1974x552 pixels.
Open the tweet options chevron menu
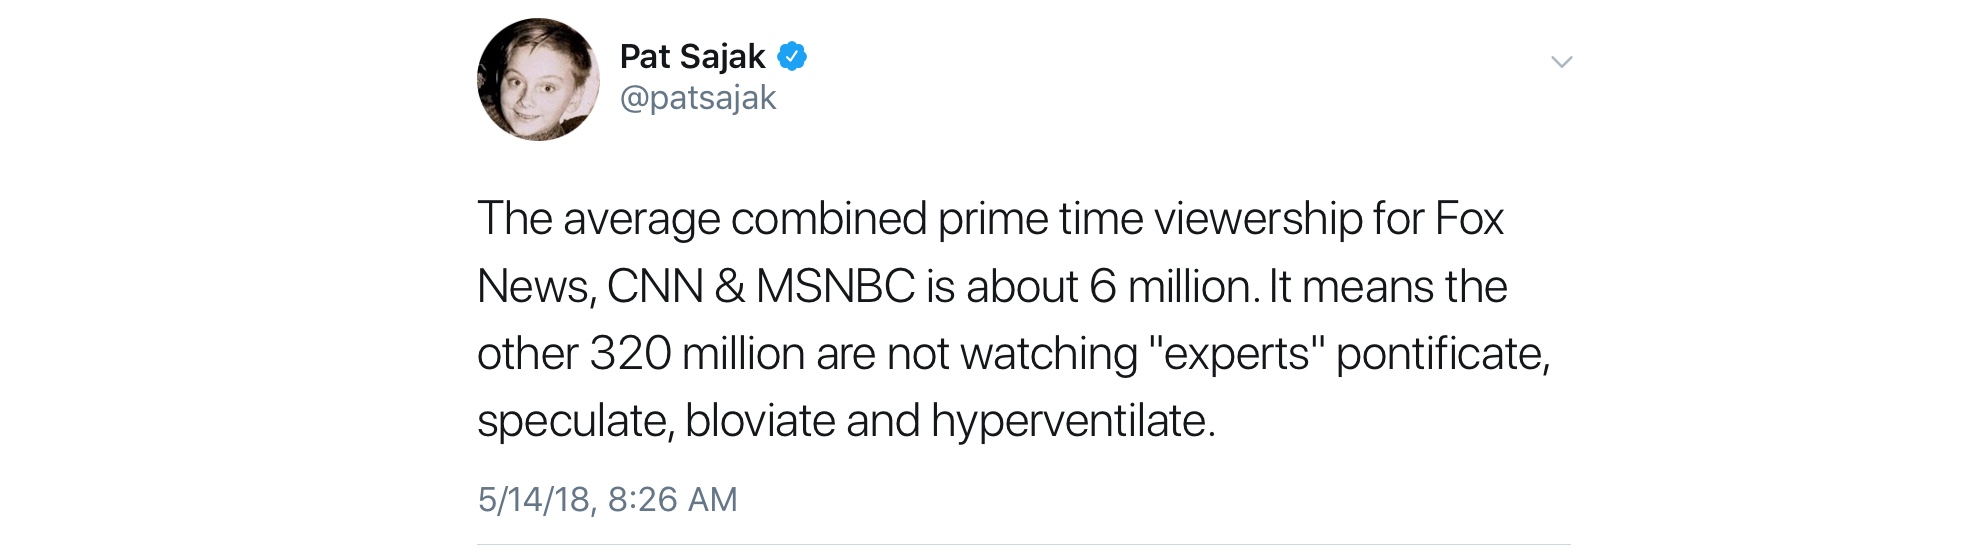(1561, 62)
